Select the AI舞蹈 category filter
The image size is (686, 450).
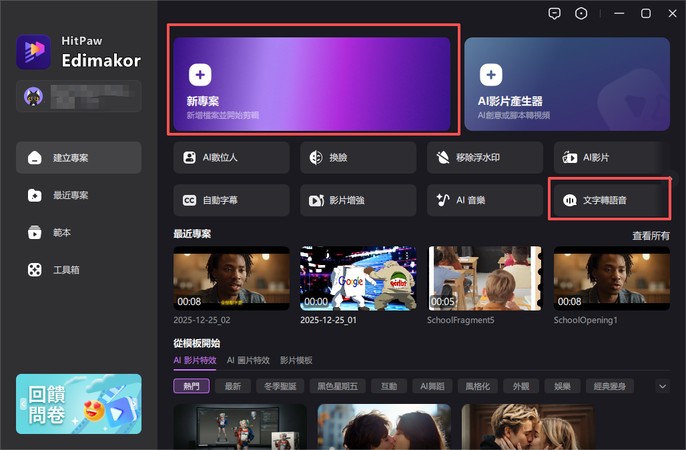click(432, 386)
